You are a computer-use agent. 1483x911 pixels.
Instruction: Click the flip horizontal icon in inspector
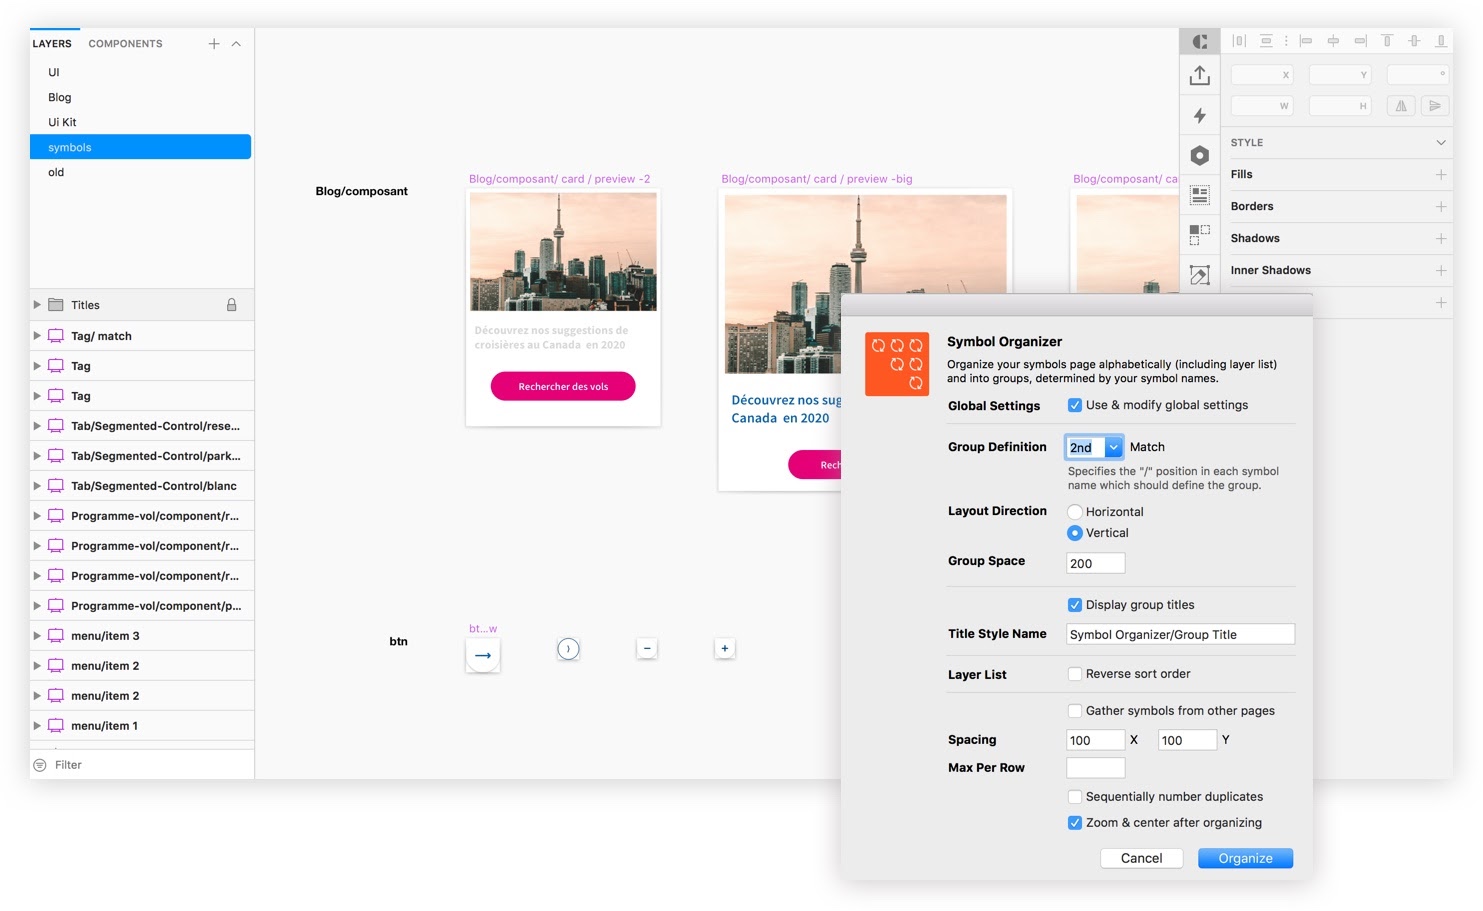1400,106
